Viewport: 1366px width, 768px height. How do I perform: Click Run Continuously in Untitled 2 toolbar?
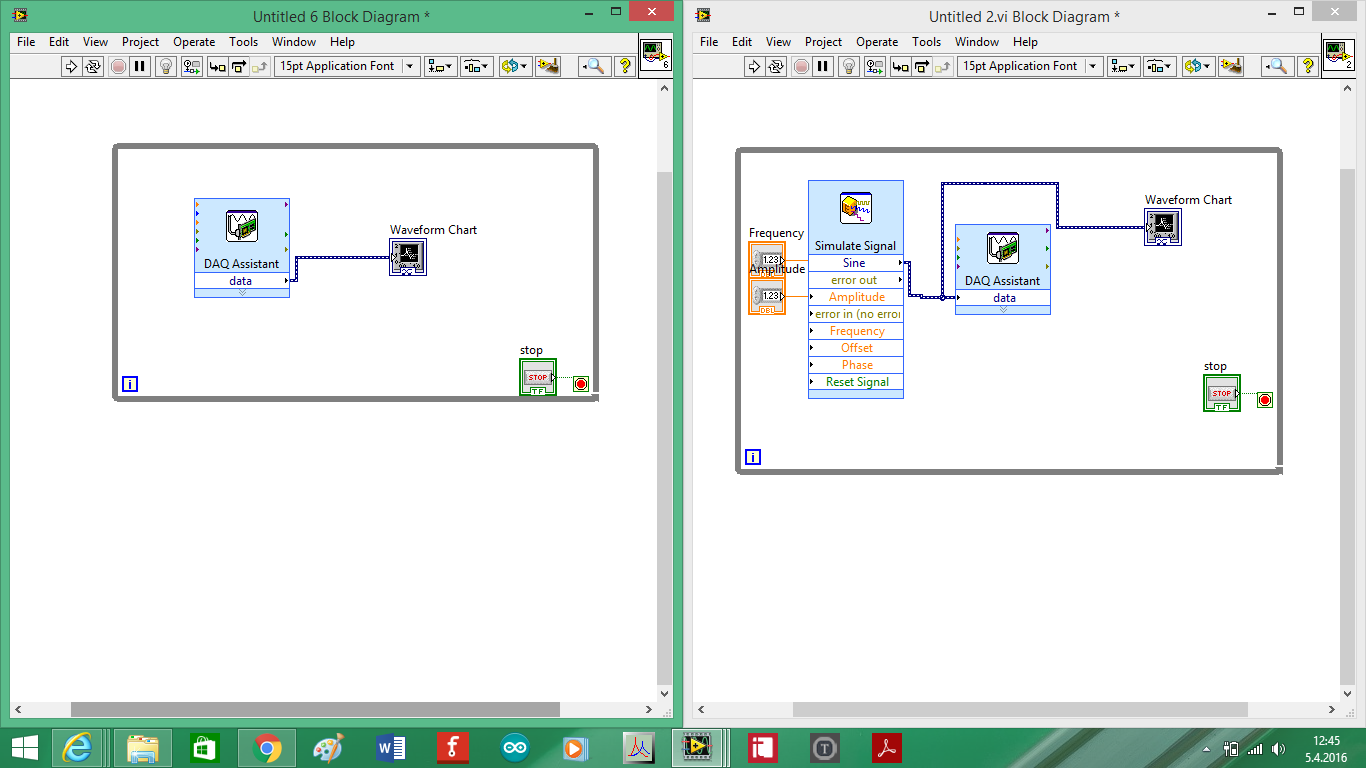point(776,66)
